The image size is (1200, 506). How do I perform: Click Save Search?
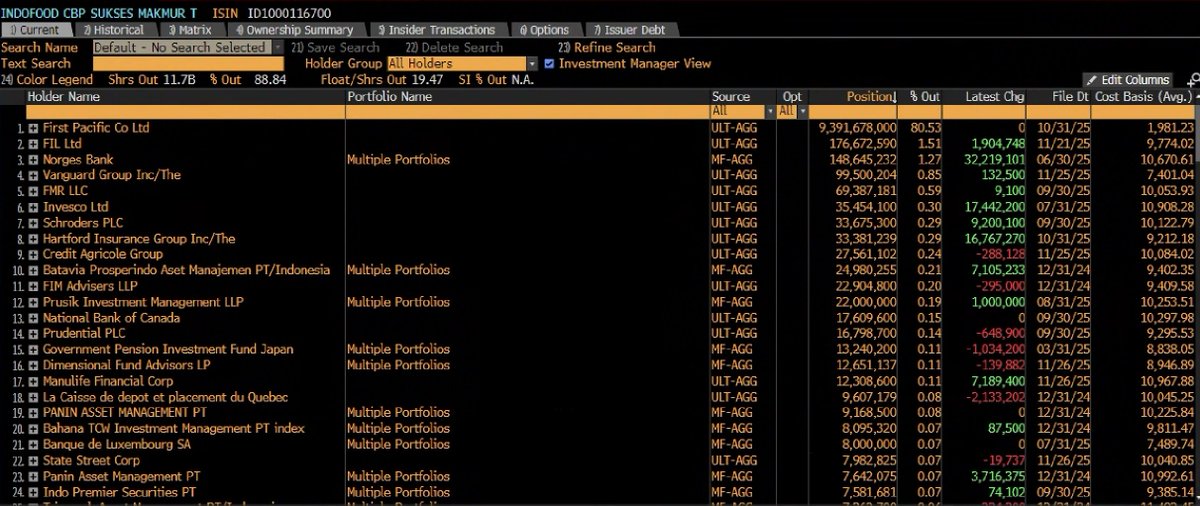coord(335,47)
